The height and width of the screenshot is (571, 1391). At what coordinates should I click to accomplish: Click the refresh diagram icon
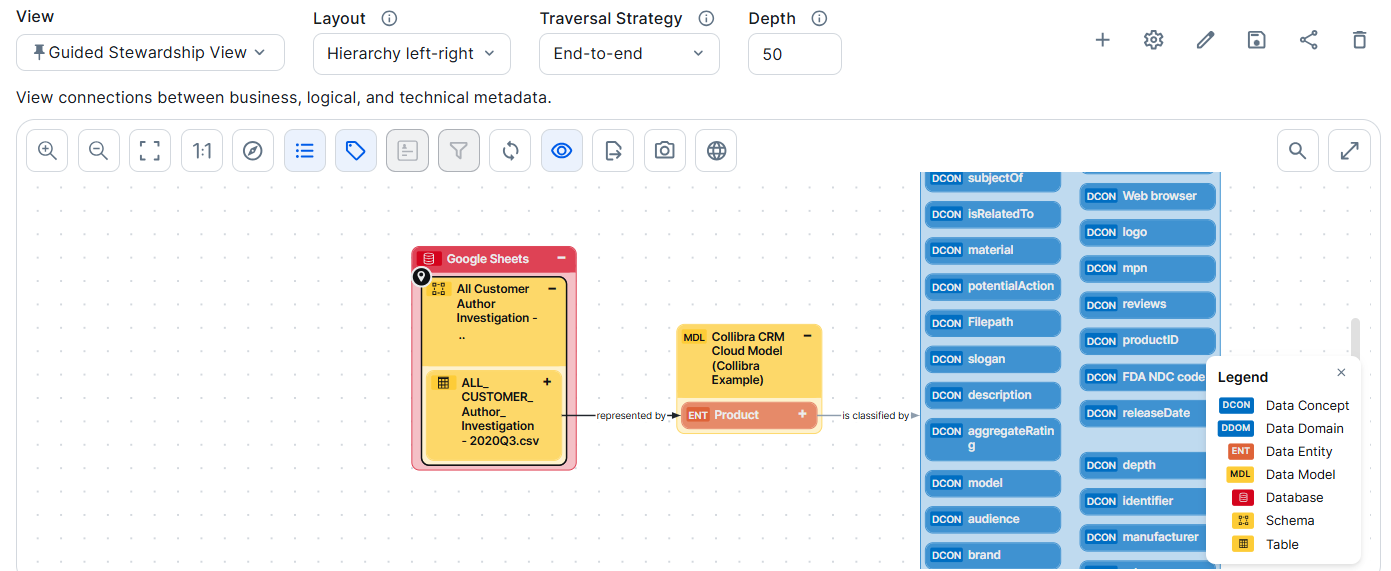coord(510,151)
